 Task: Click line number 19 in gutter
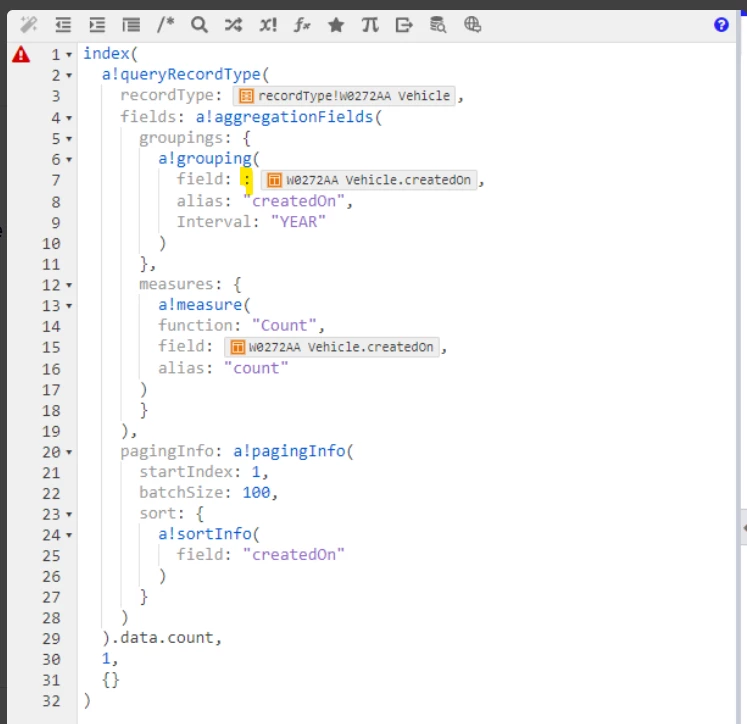coord(51,432)
